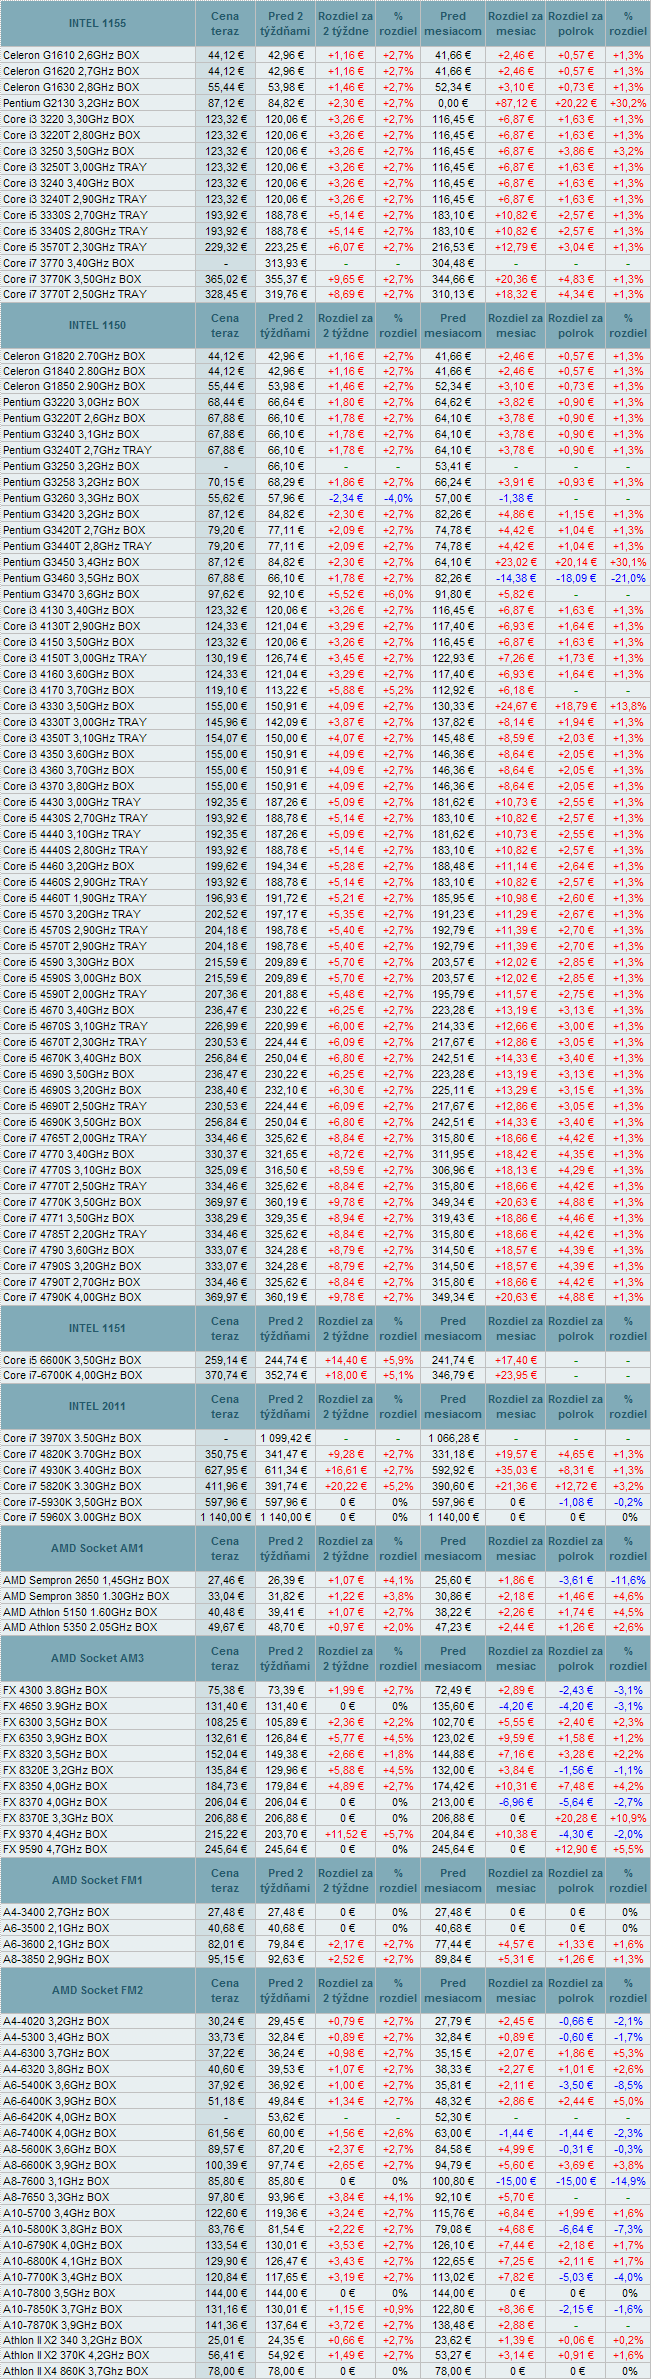Click the 627,95 € price for Core i7 4930K
Viewport: 651px width, 2379px height.
coord(225,1470)
